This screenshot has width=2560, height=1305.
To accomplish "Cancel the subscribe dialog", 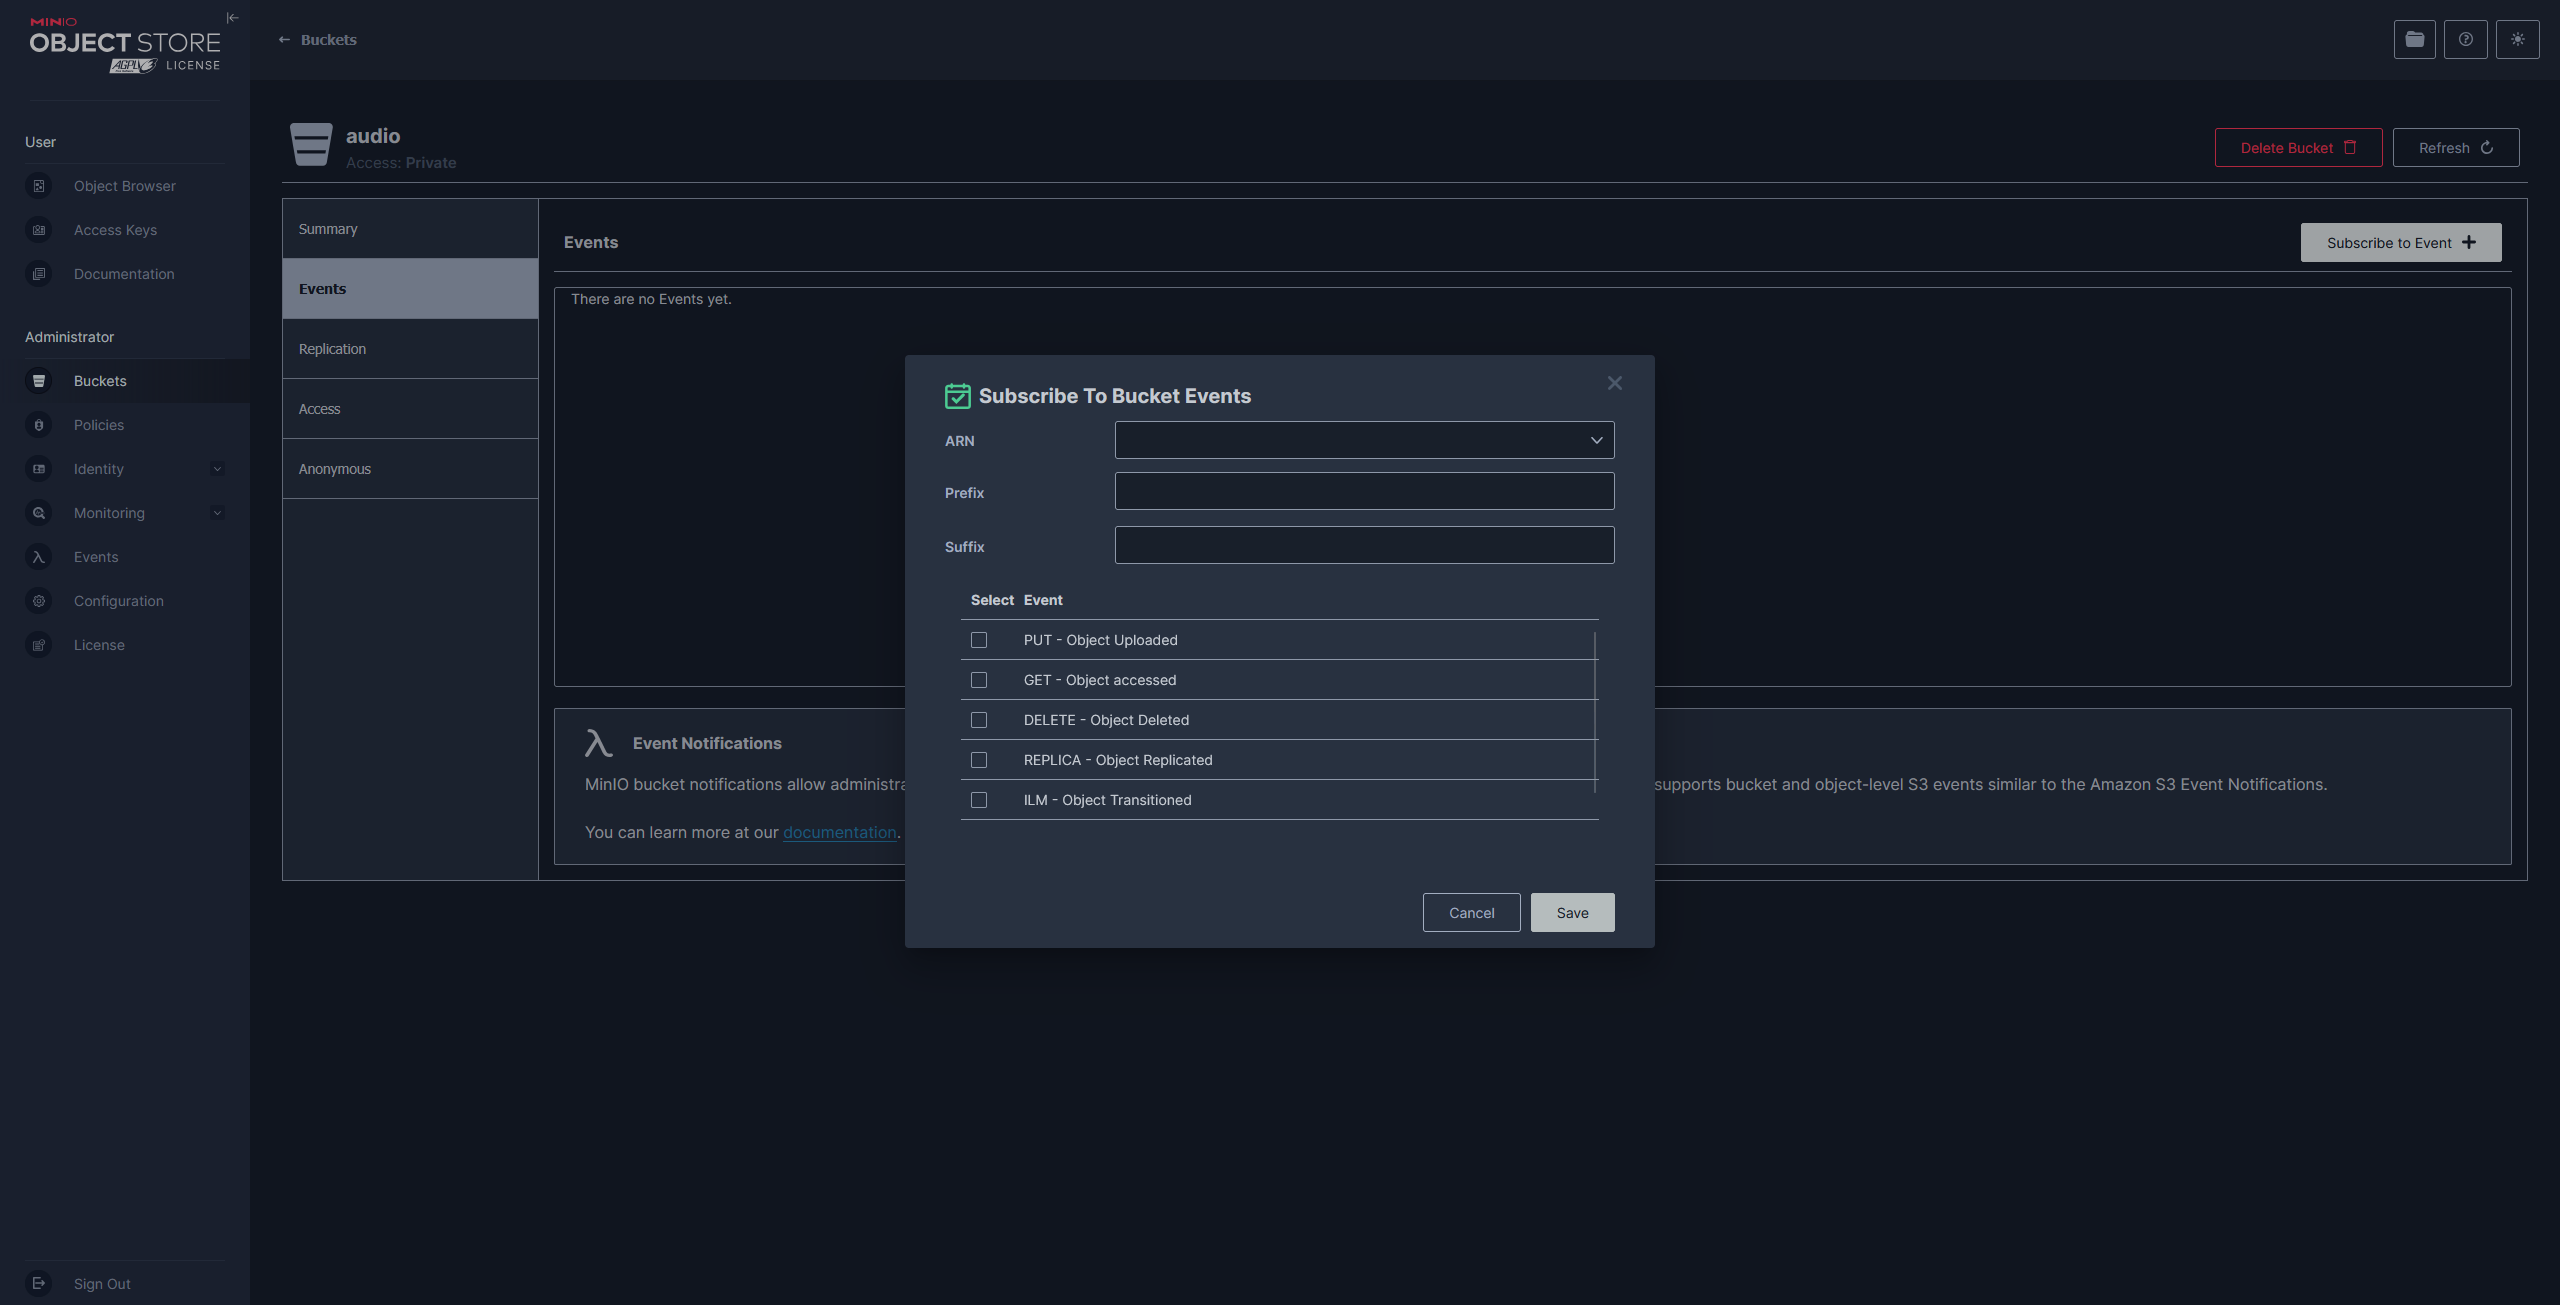I will tap(1471, 913).
